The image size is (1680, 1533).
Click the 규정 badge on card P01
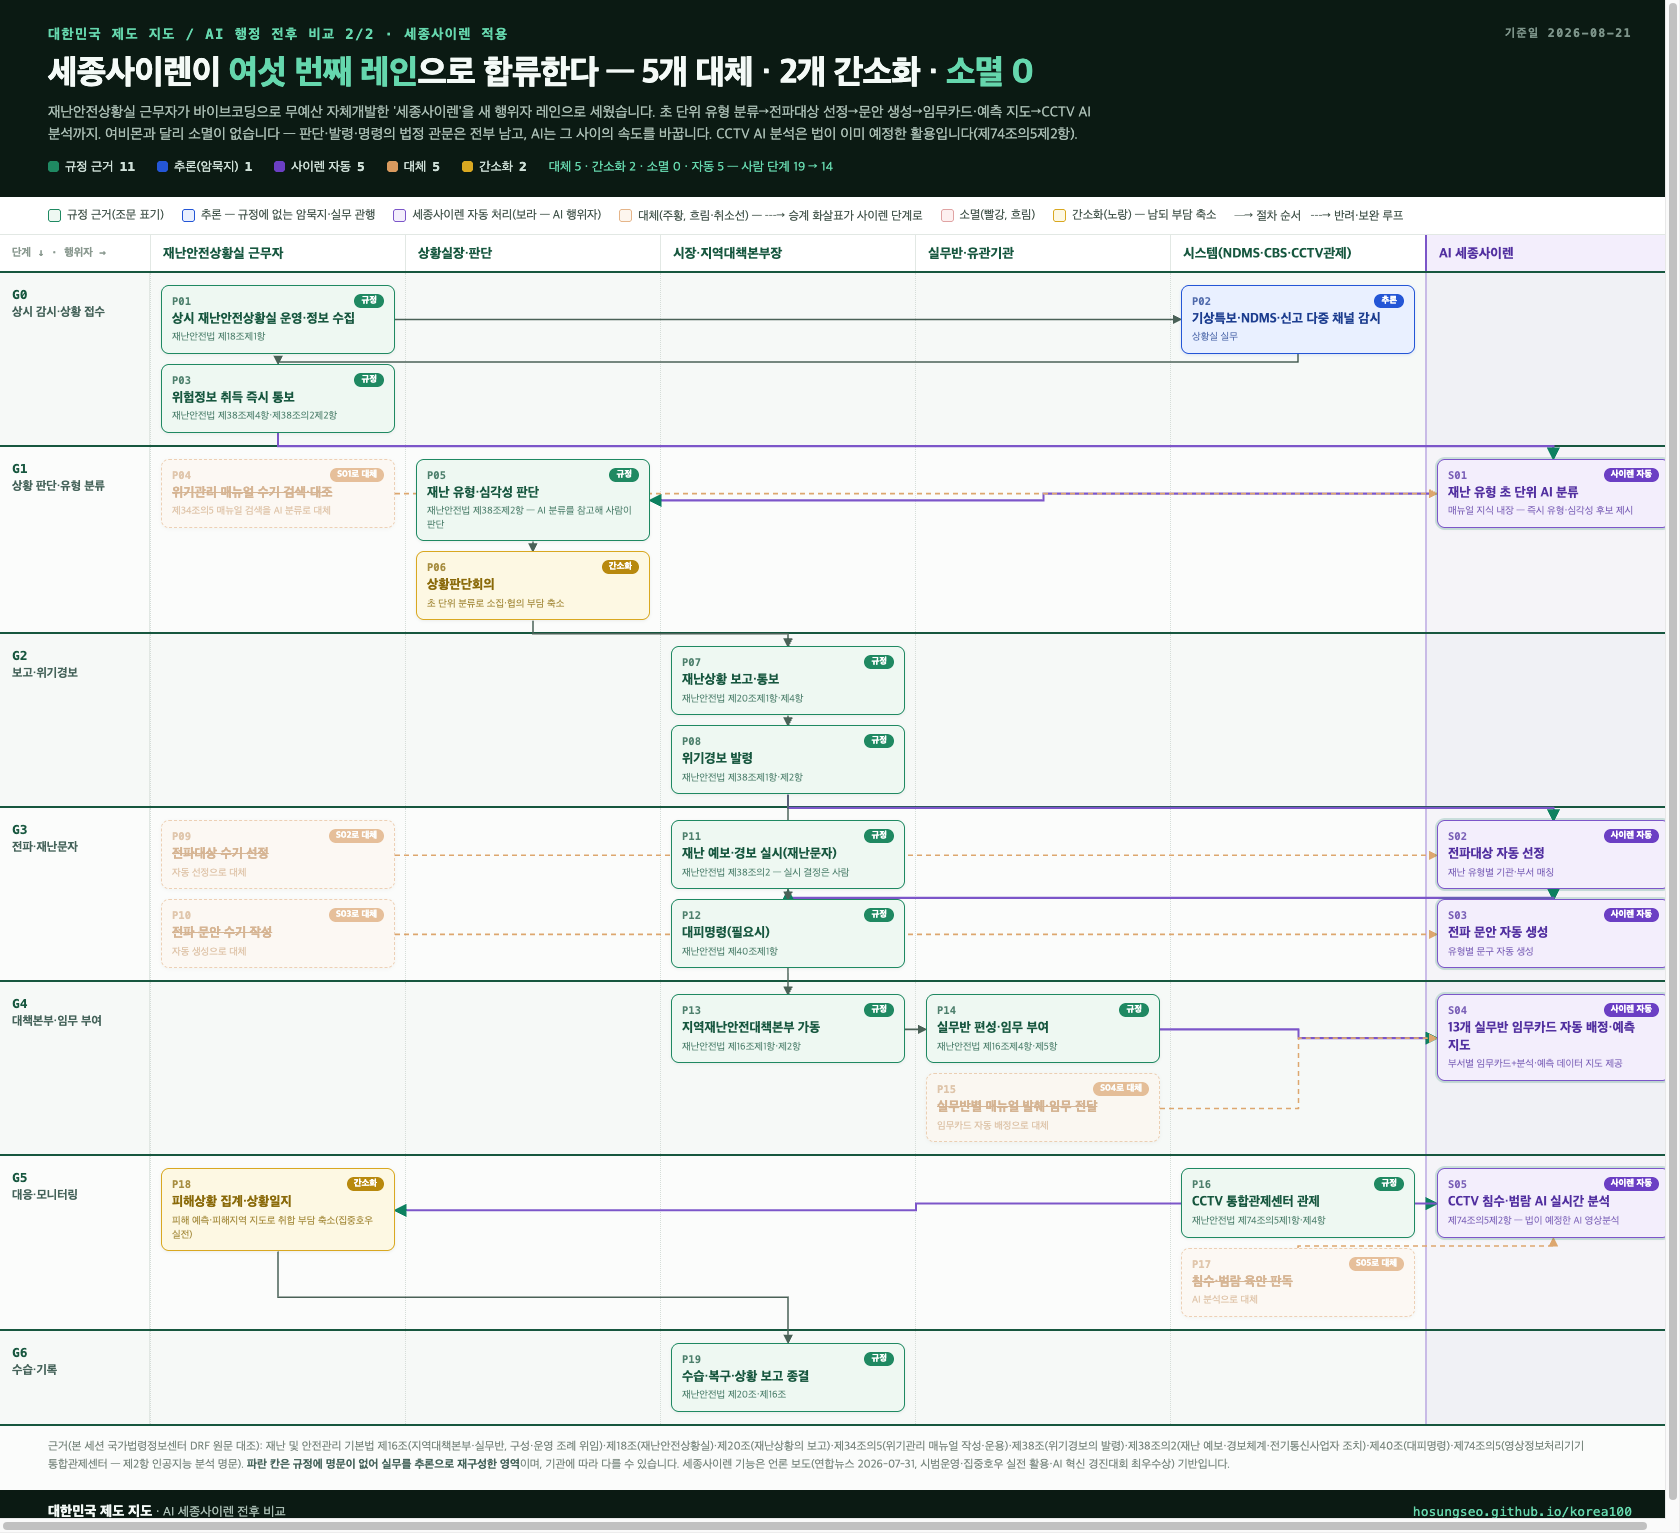pyautogui.click(x=369, y=301)
